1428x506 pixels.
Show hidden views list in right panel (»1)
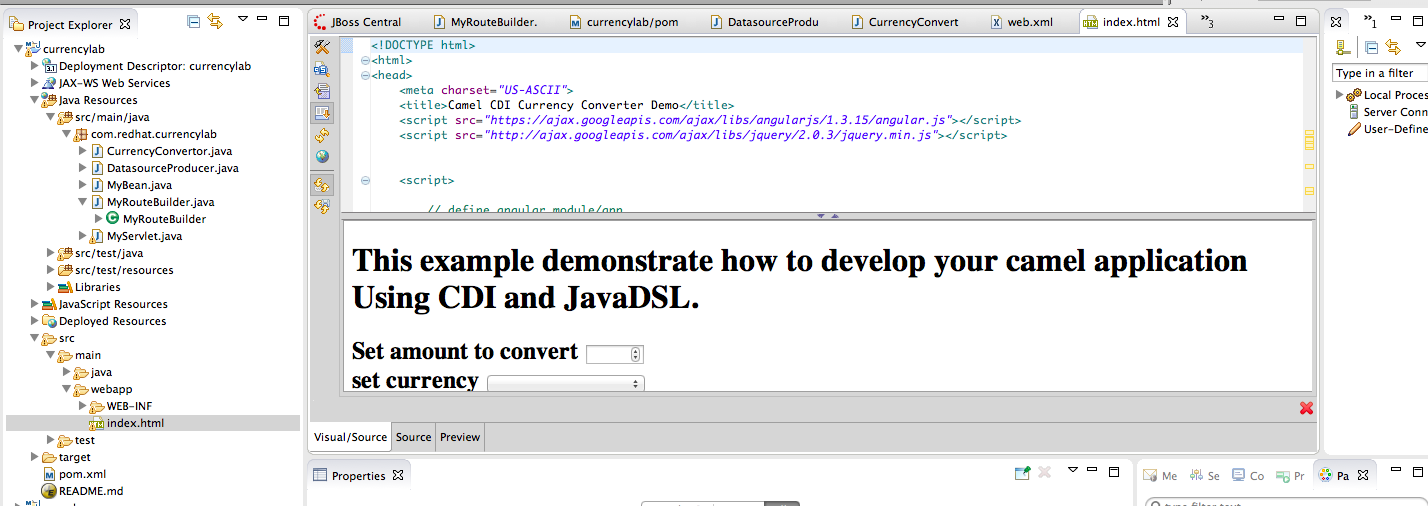pyautogui.click(x=1370, y=21)
